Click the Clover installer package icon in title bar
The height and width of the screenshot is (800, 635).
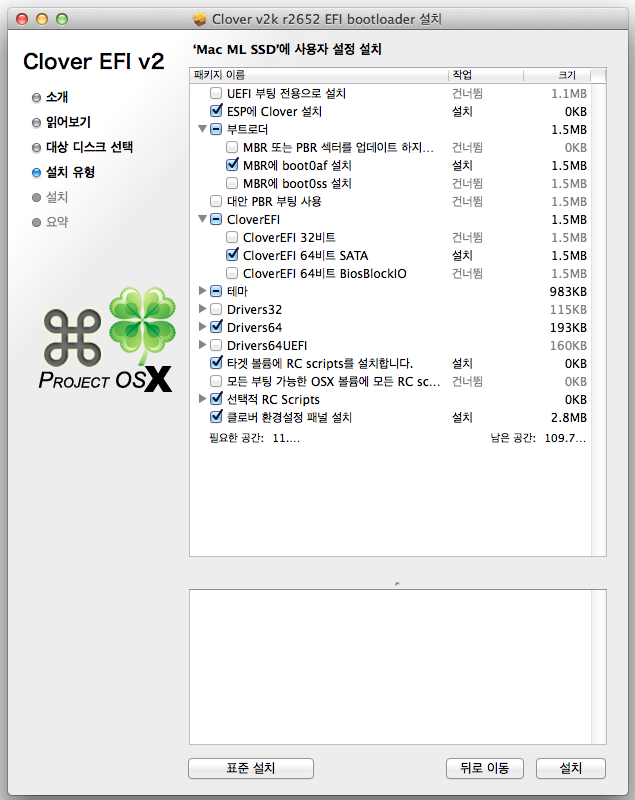(x=199, y=19)
